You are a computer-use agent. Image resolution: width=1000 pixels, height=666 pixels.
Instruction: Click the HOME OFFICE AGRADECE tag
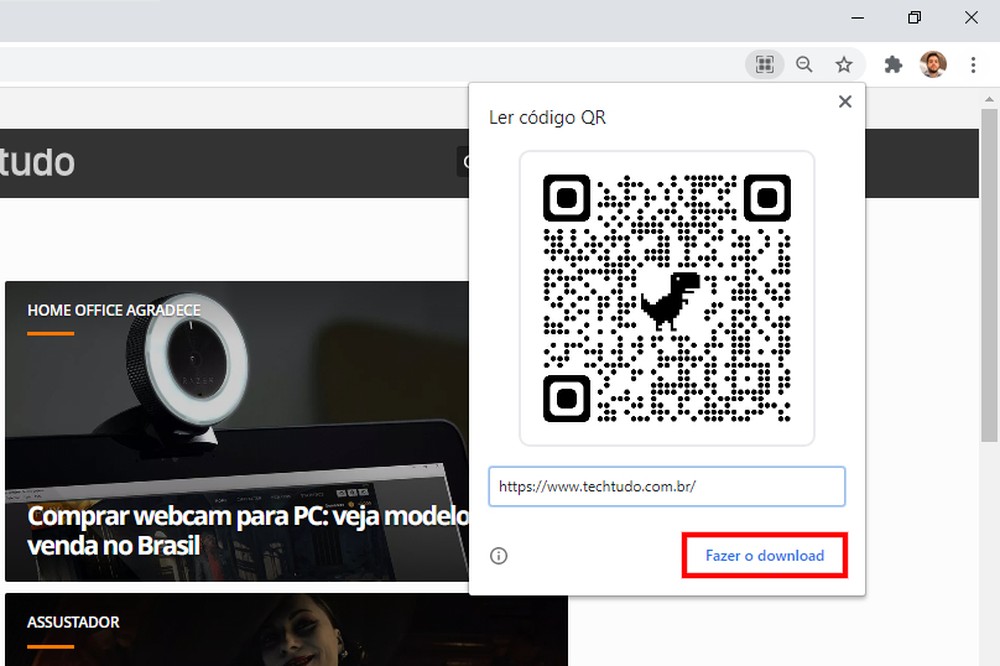114,310
